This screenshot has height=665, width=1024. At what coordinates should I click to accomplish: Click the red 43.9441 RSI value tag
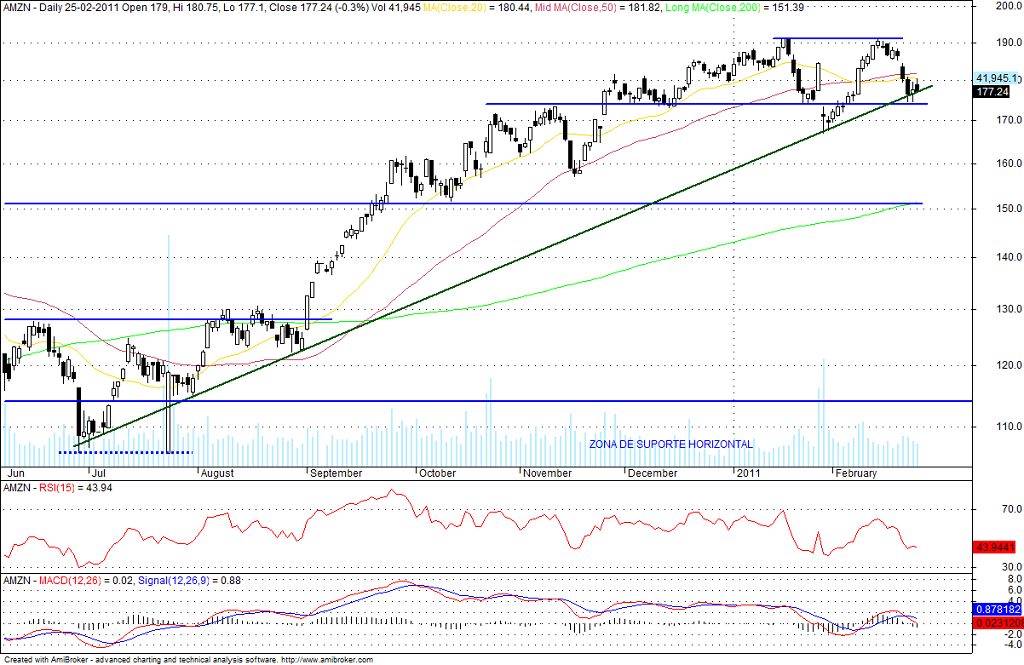[x=995, y=547]
